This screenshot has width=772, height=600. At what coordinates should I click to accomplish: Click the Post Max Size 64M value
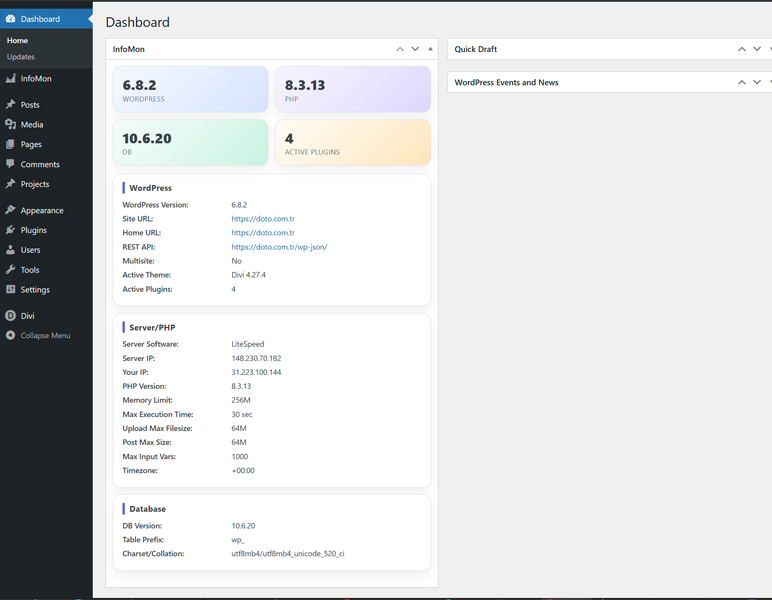click(x=239, y=442)
